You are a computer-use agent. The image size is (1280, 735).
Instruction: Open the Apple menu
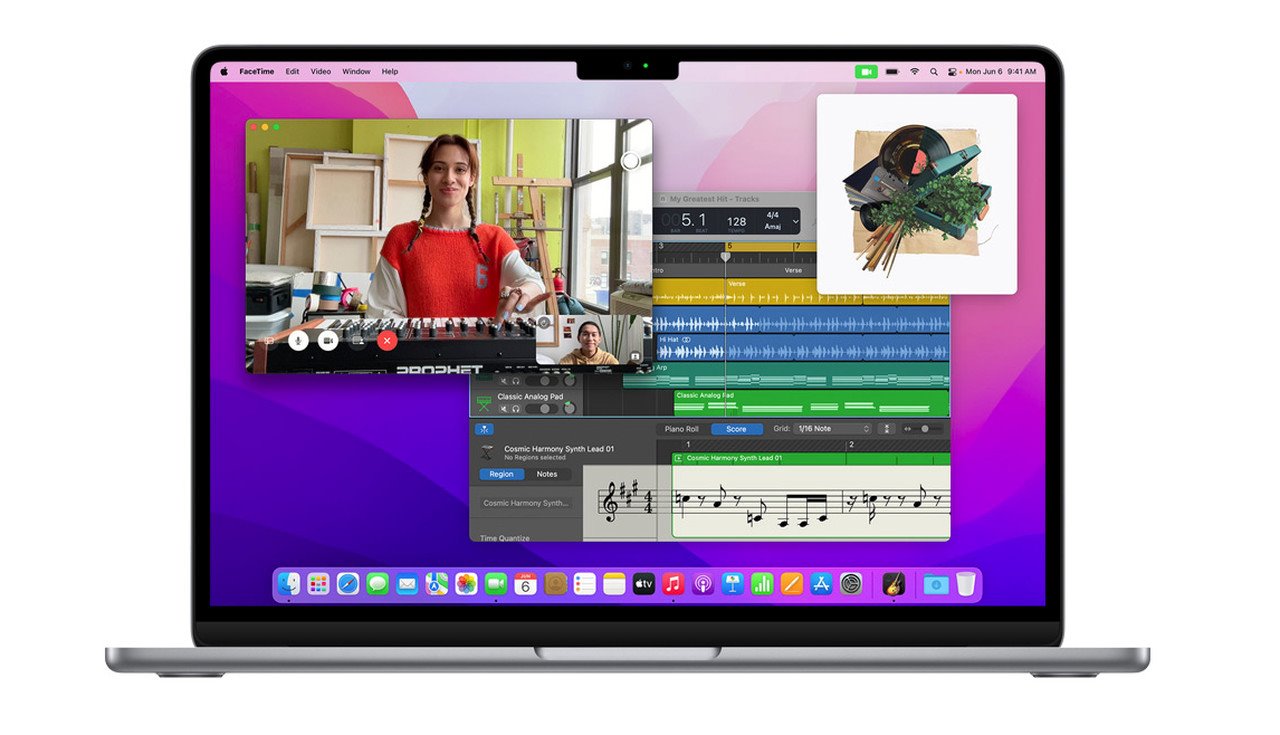tap(224, 72)
